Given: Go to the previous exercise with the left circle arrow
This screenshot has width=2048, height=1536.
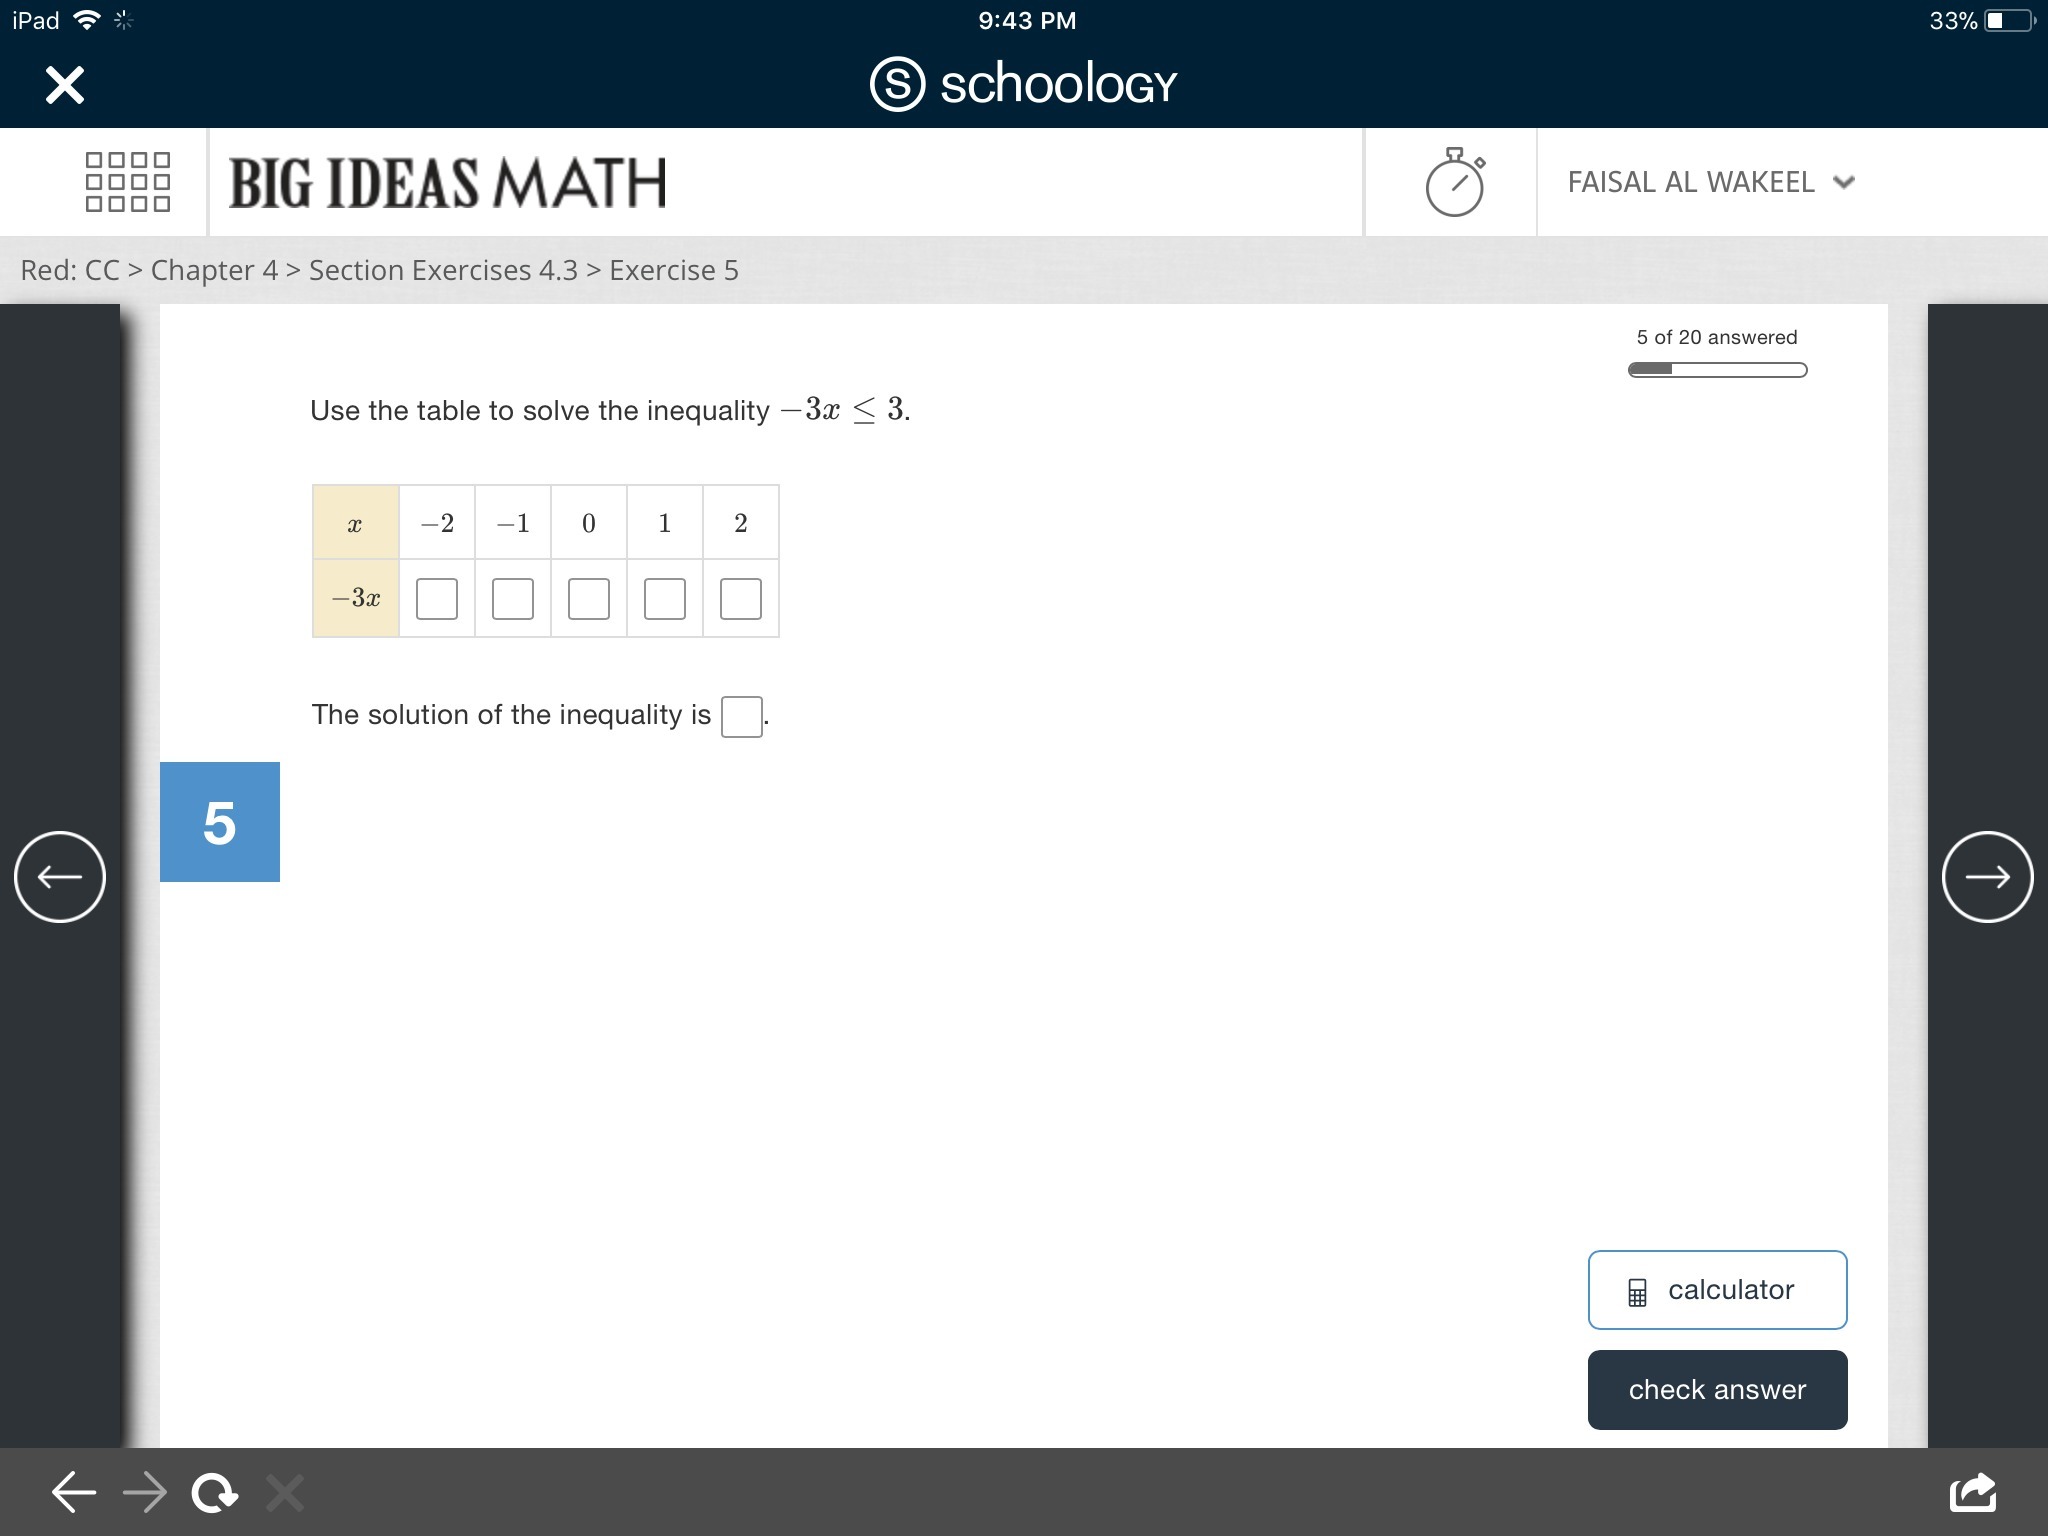Looking at the screenshot, I should [x=60, y=877].
